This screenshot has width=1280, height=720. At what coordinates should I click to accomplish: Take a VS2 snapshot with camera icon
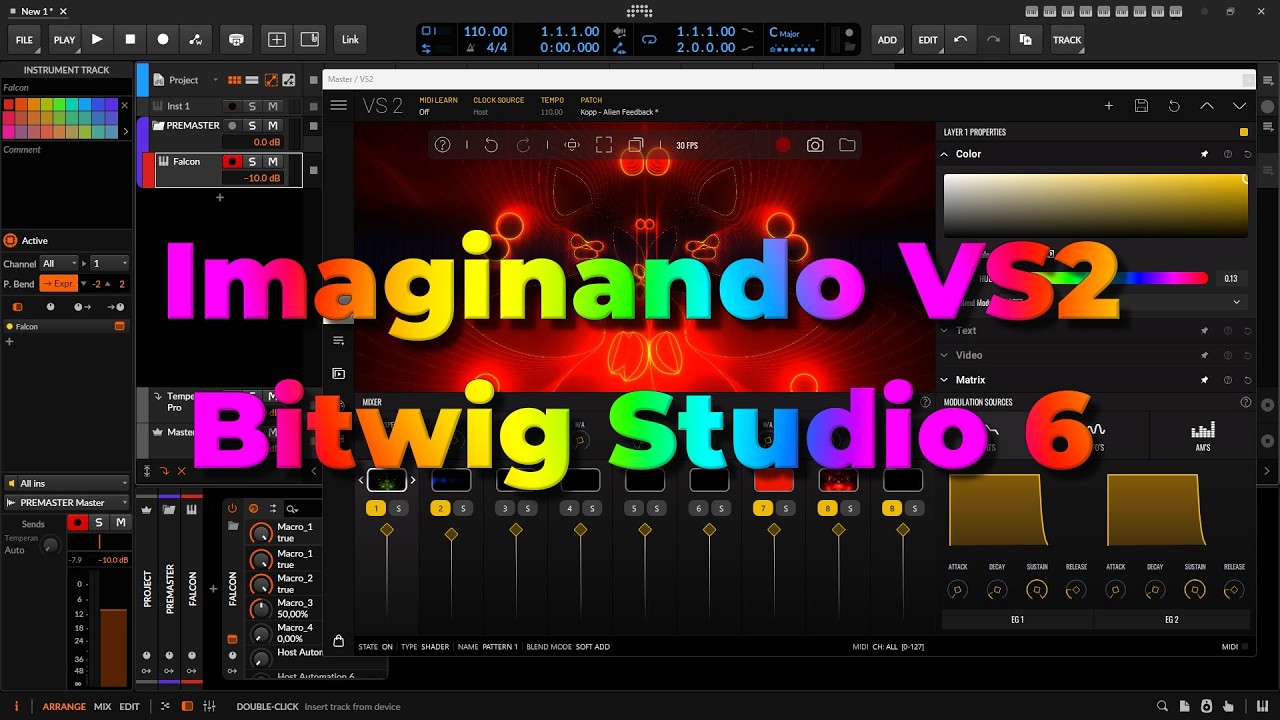[x=815, y=145]
